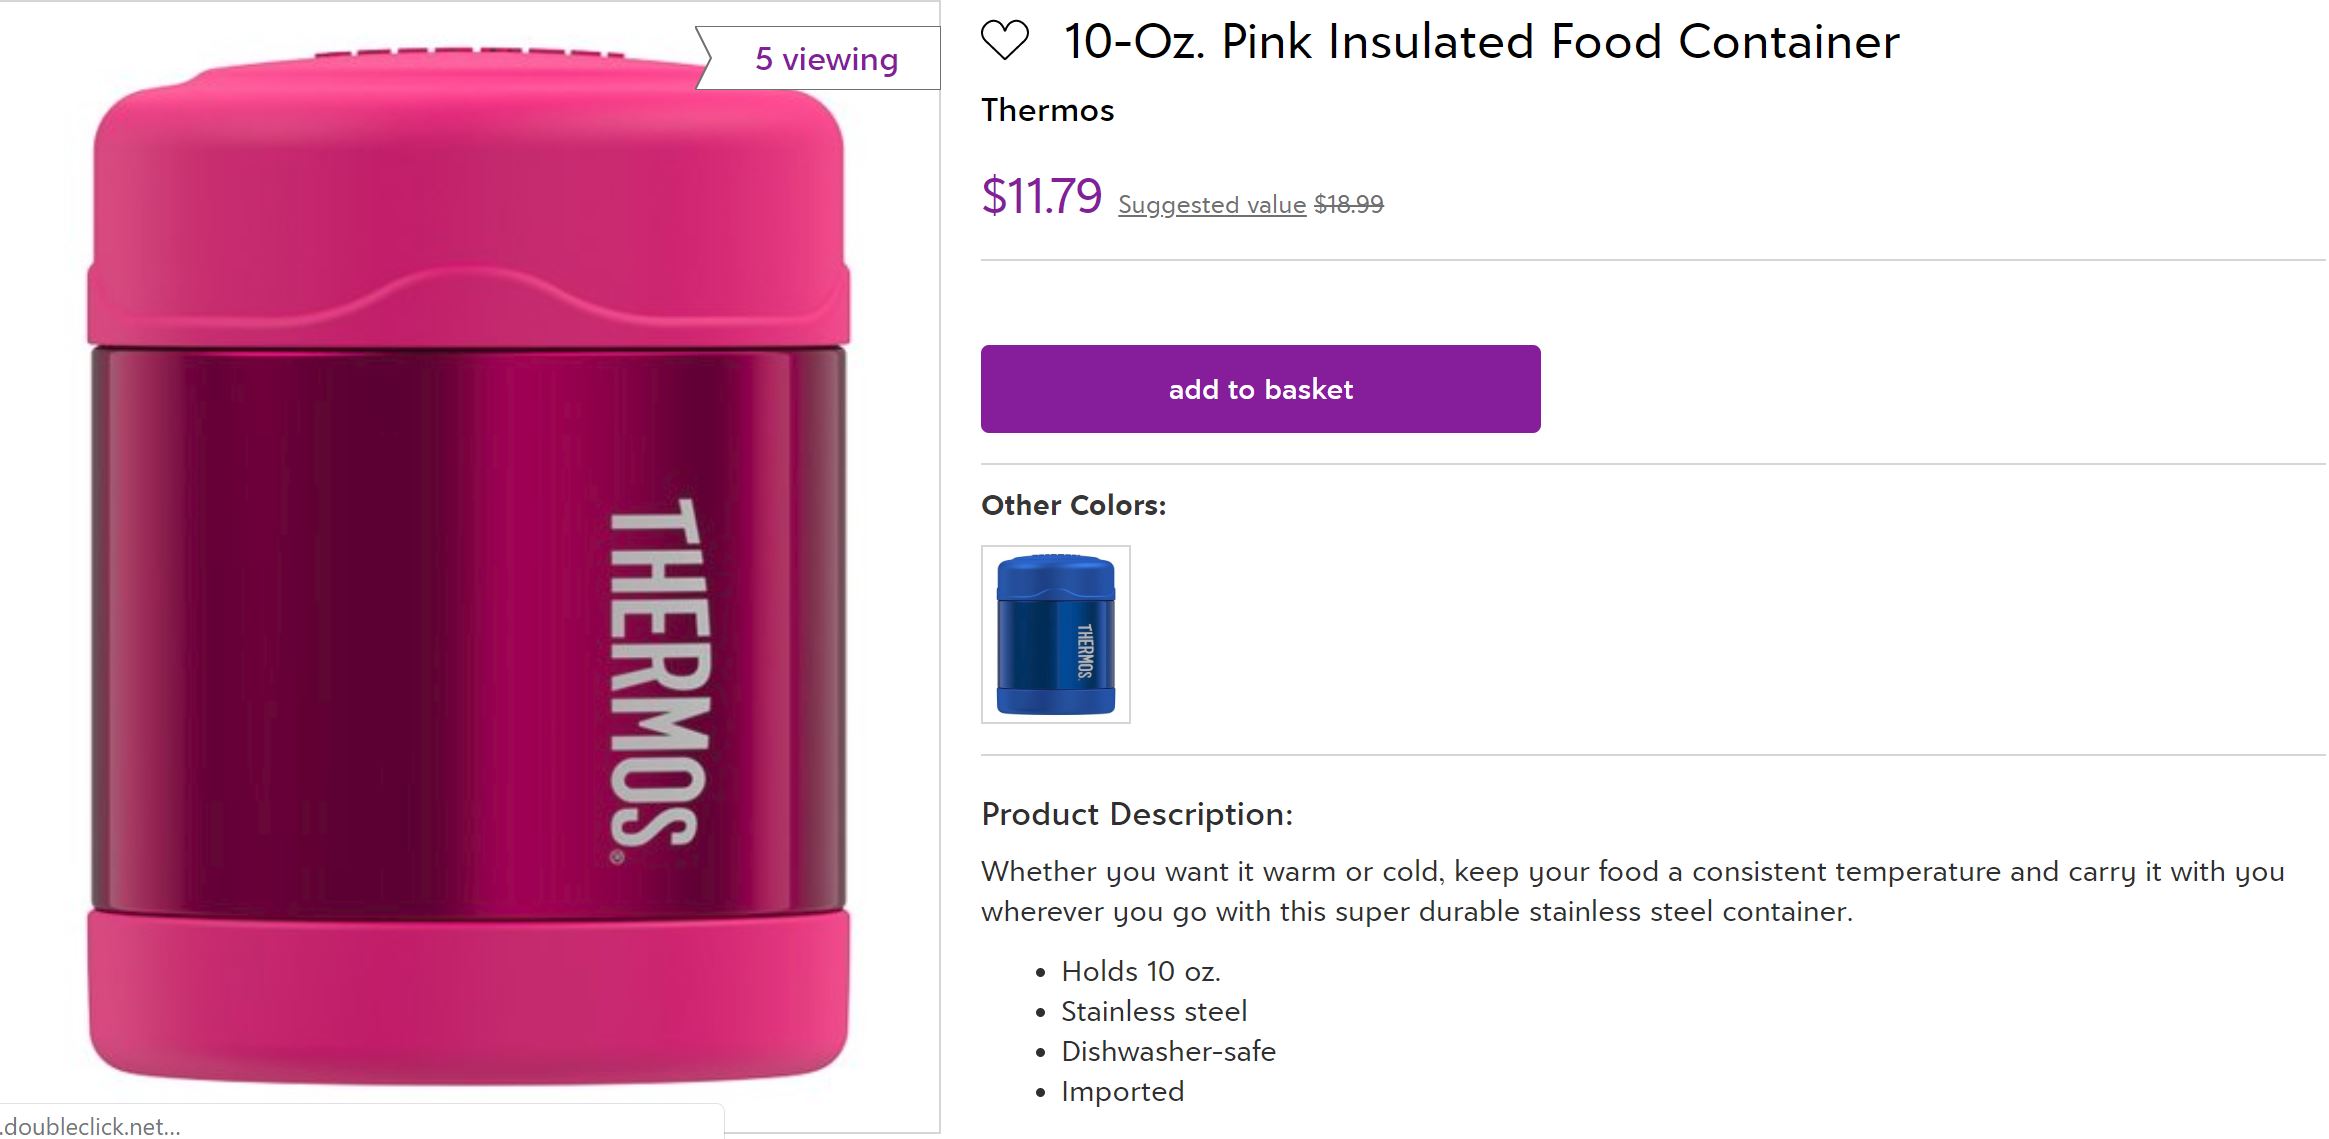Click the Dishwasher-safe bullet point
This screenshot has height=1139, width=2329.
coord(1168,1051)
